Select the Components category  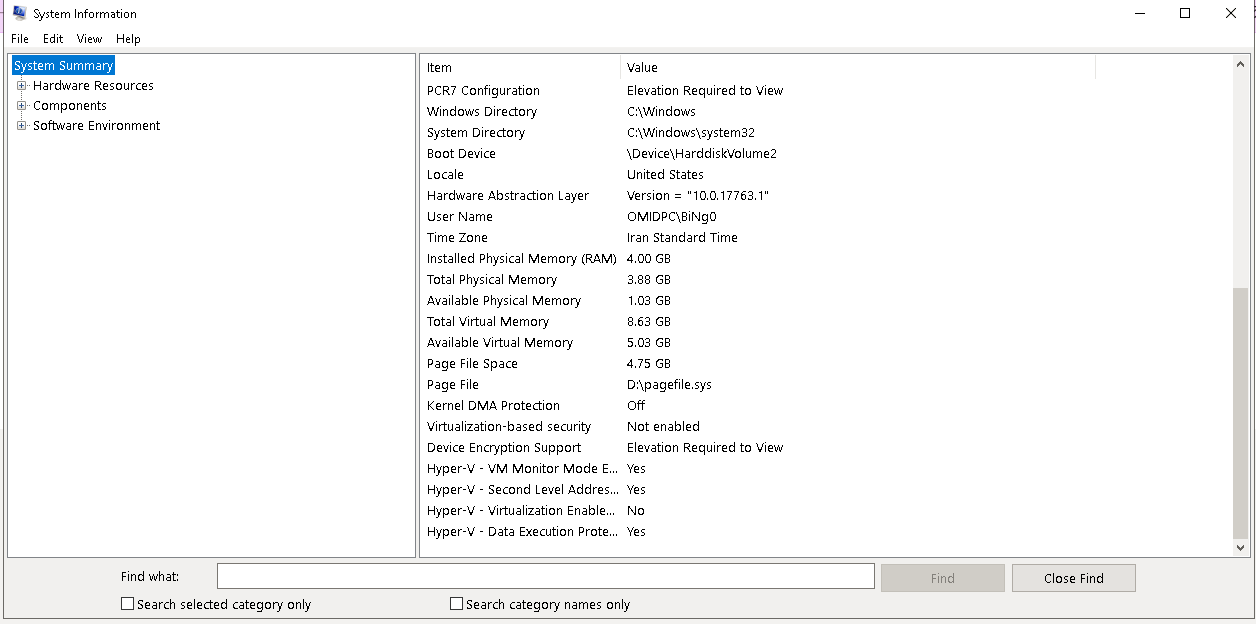pos(70,106)
